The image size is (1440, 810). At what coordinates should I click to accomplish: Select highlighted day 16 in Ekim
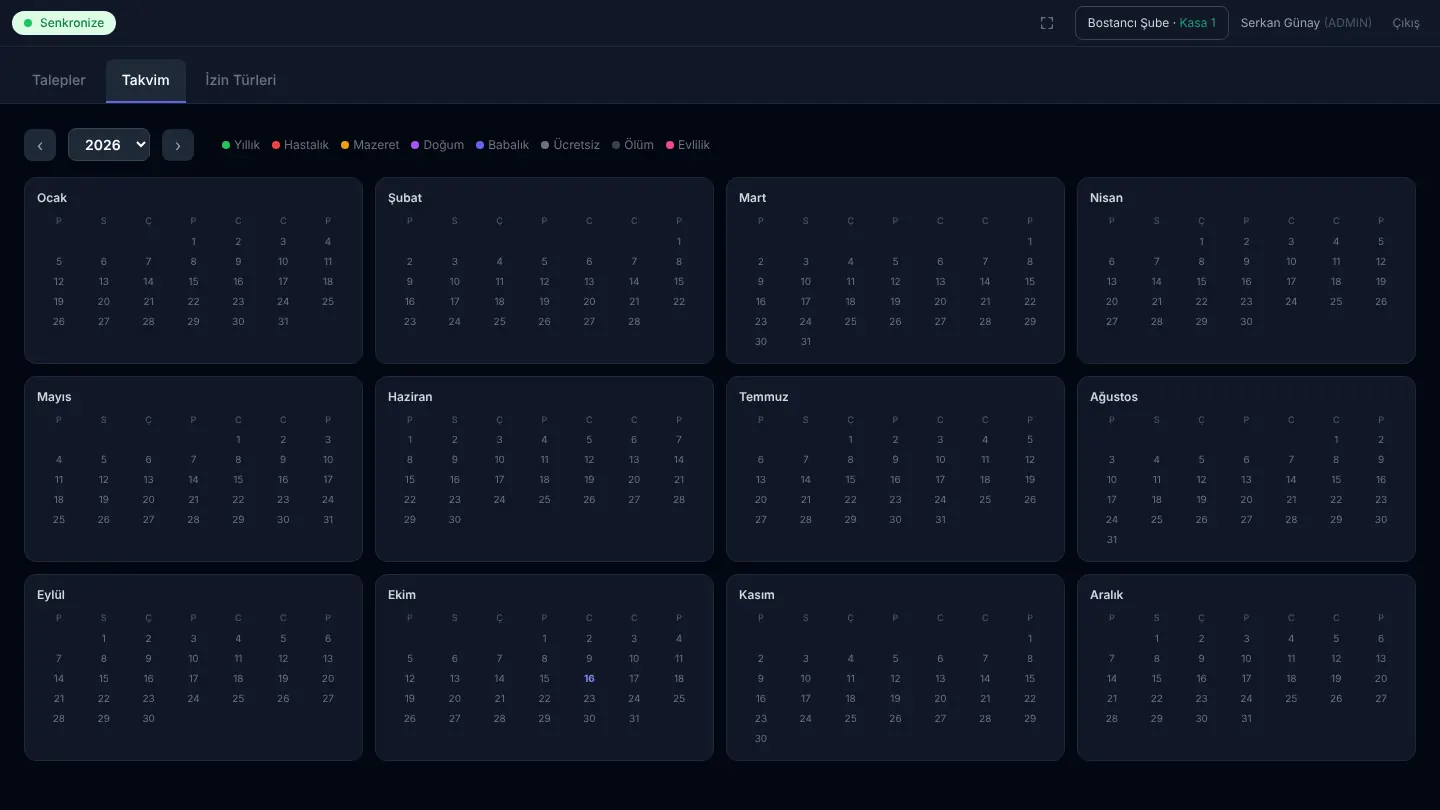click(589, 679)
